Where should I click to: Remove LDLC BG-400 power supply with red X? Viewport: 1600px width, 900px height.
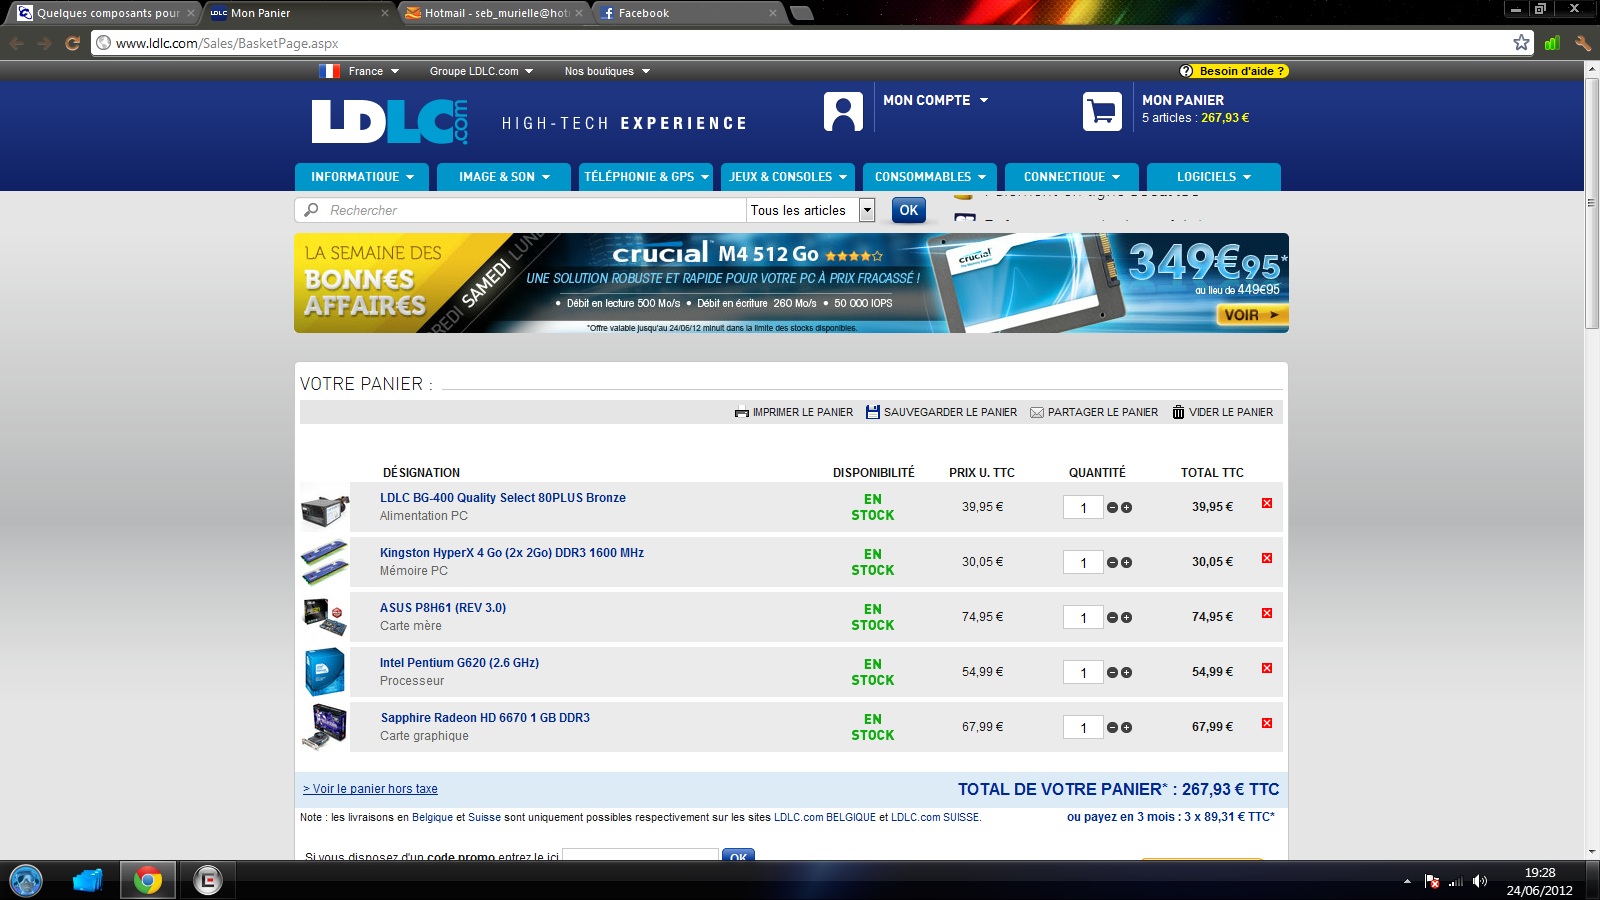pos(1267,503)
